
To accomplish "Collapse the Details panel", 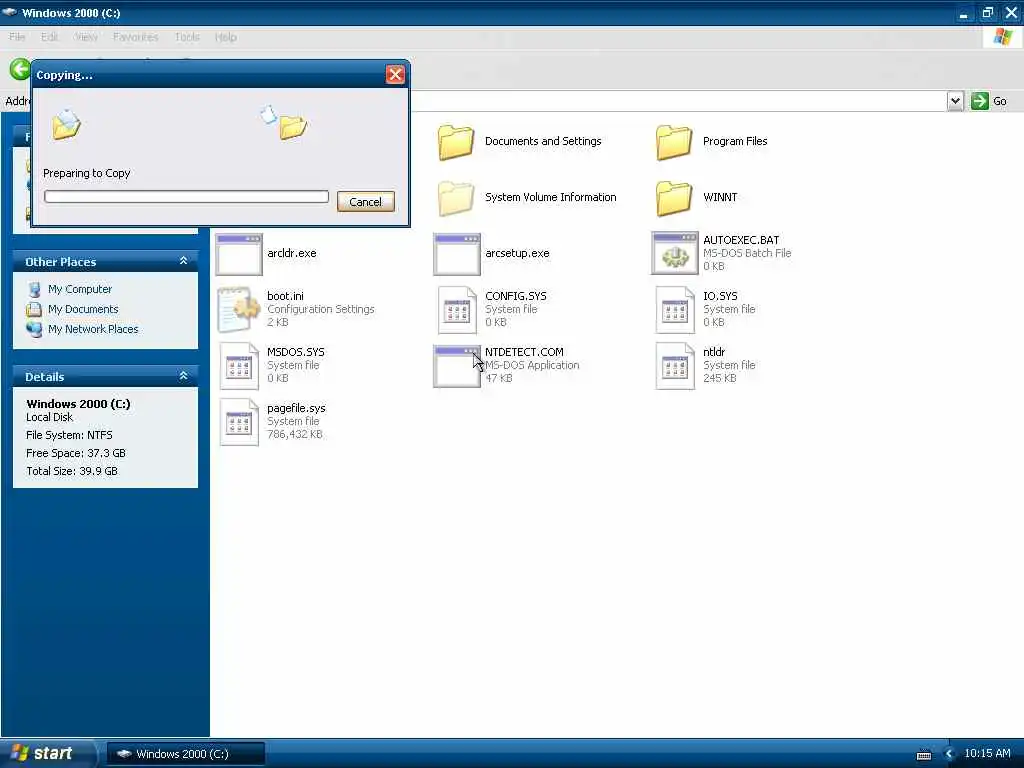I will coord(184,376).
